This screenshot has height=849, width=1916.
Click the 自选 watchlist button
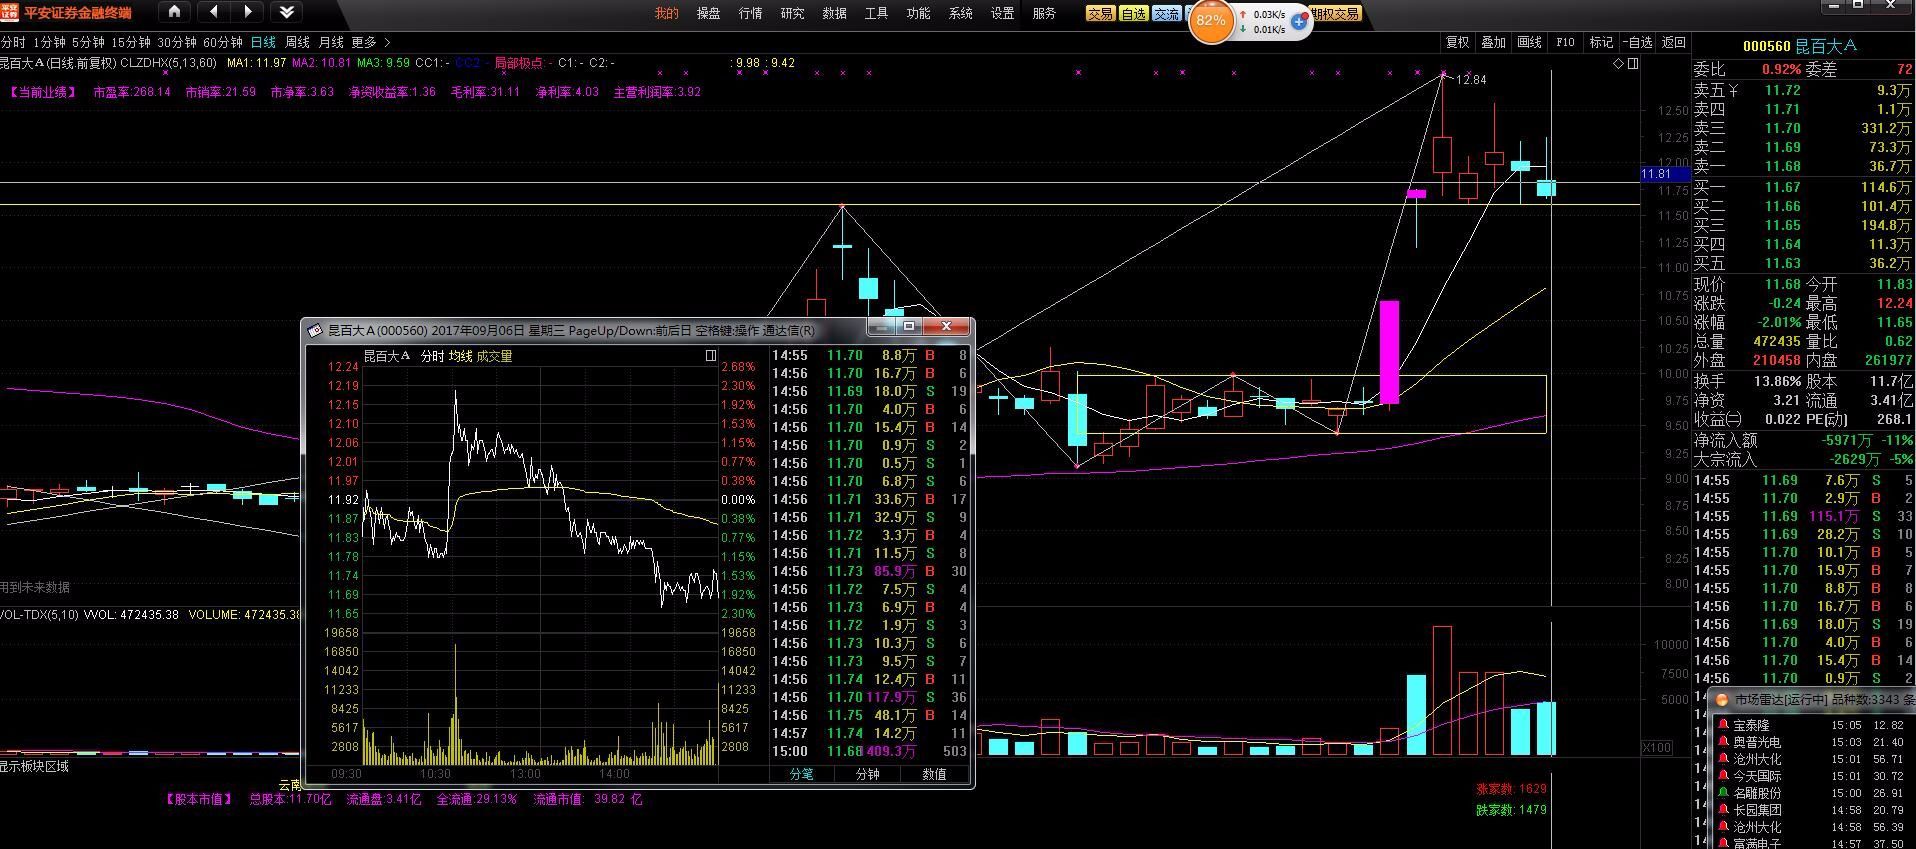click(1133, 14)
